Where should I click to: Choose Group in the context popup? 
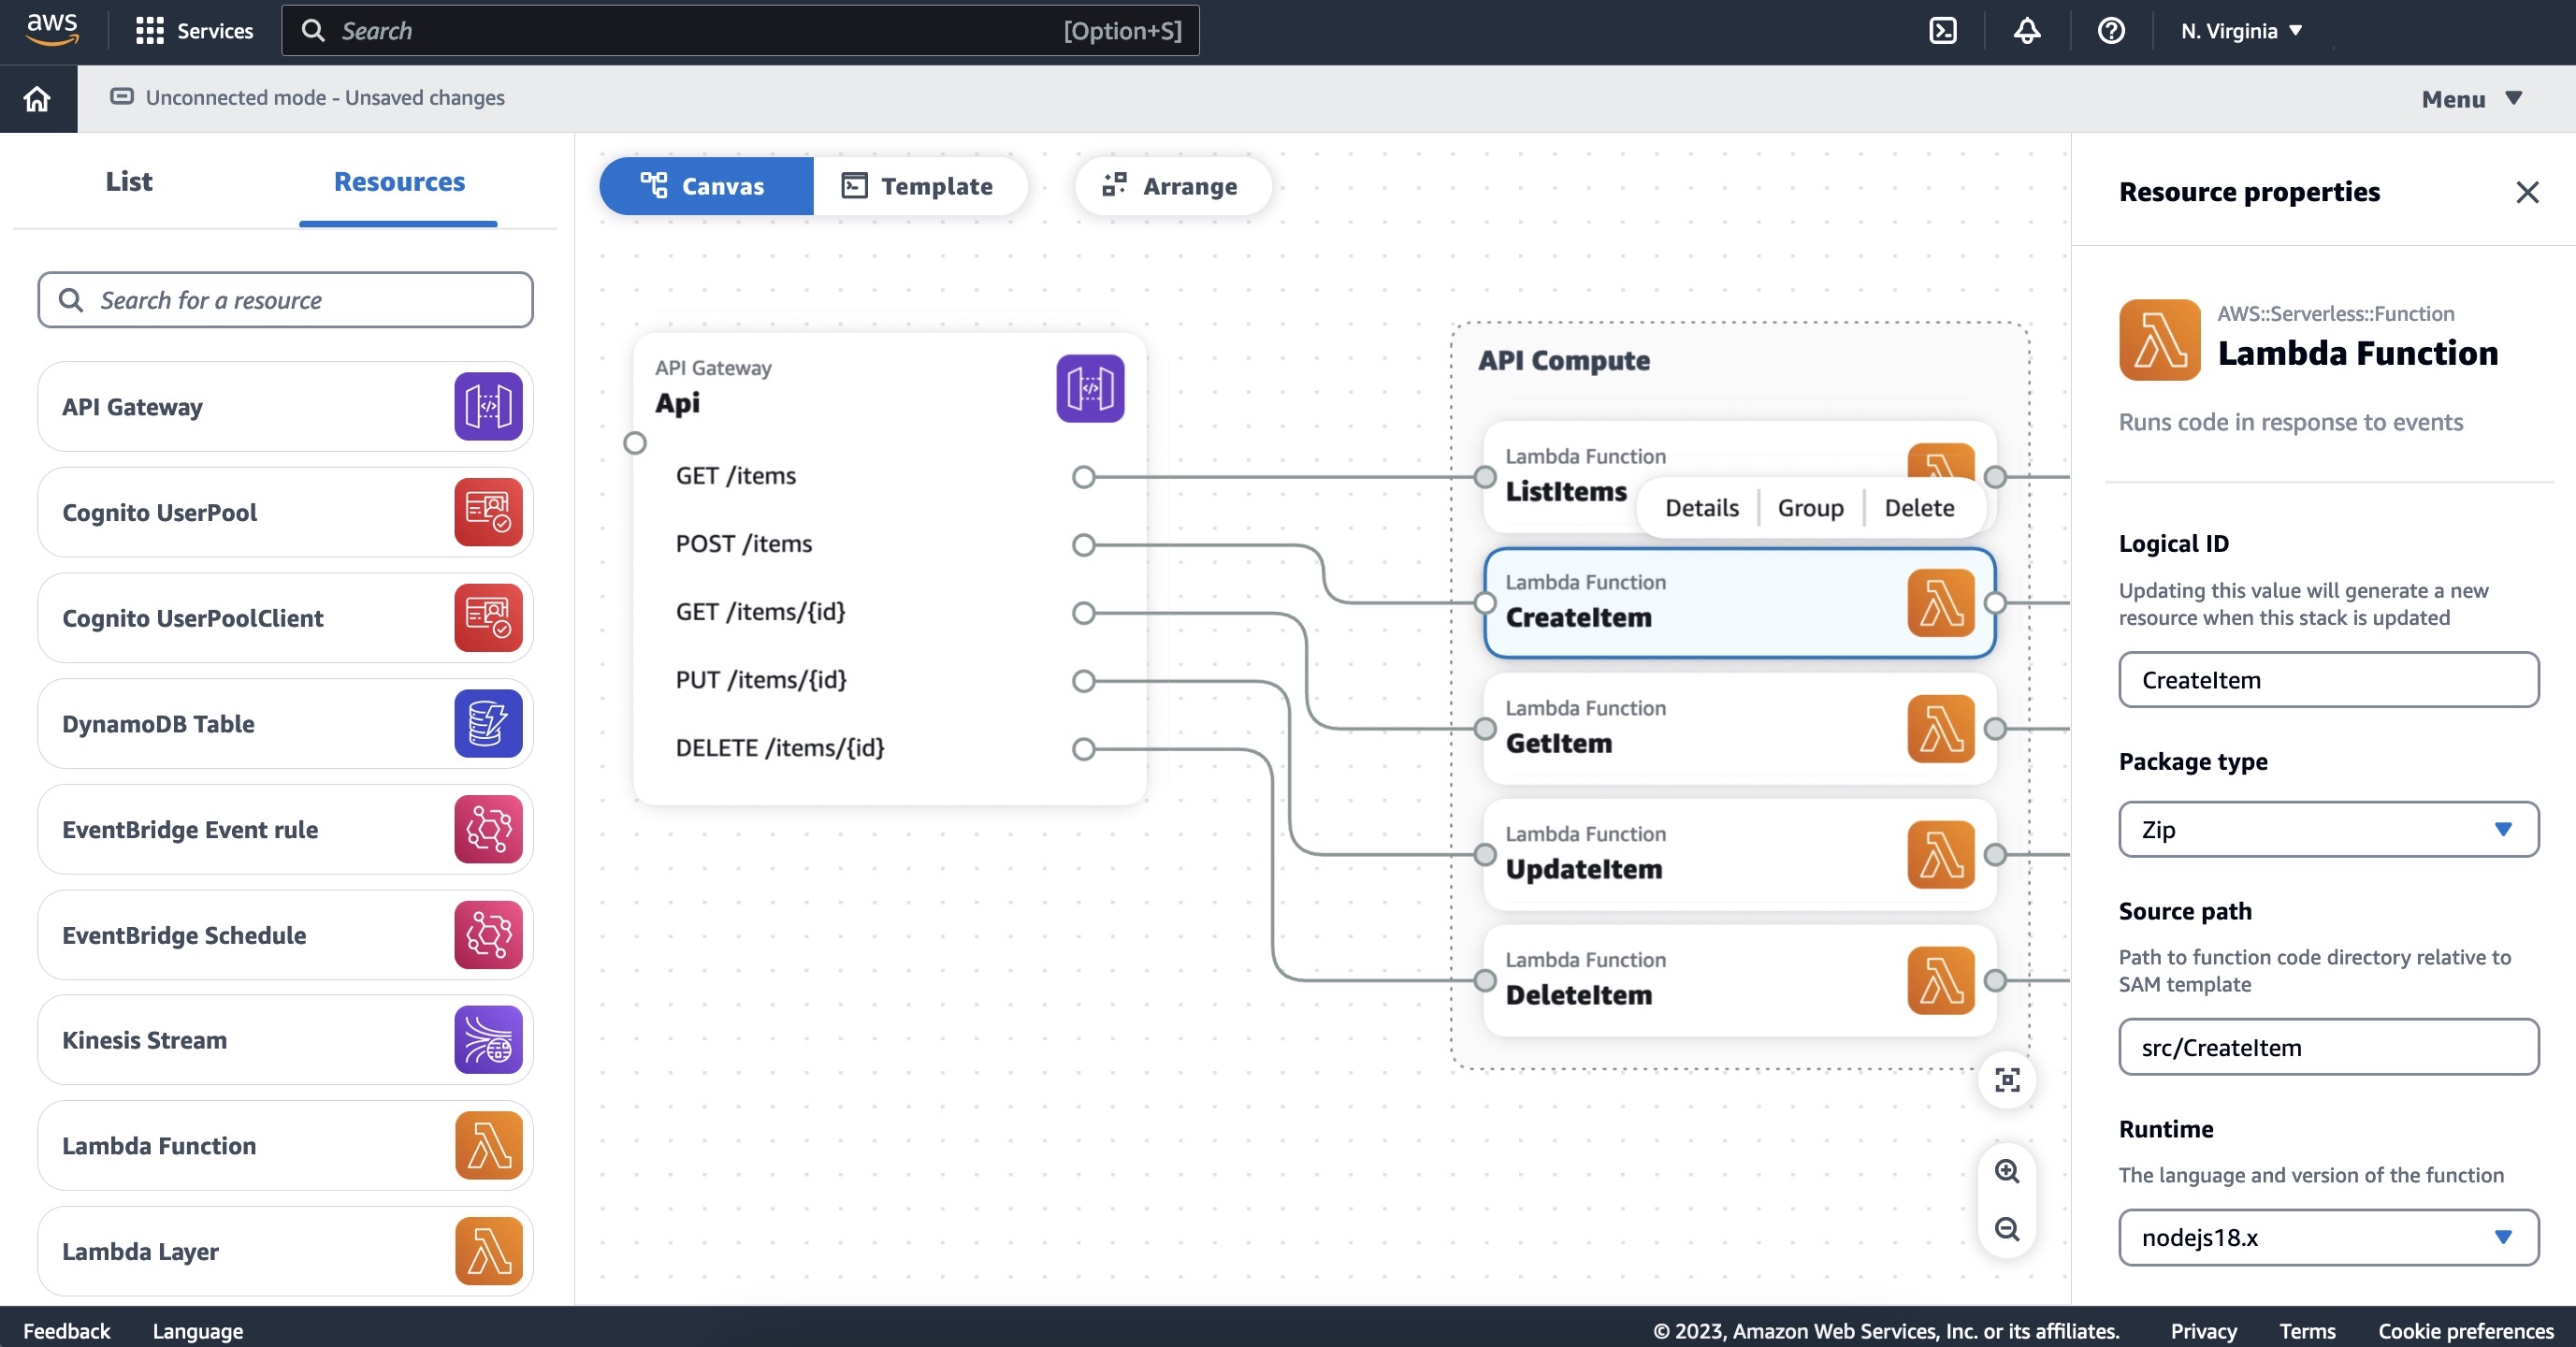tap(1810, 508)
